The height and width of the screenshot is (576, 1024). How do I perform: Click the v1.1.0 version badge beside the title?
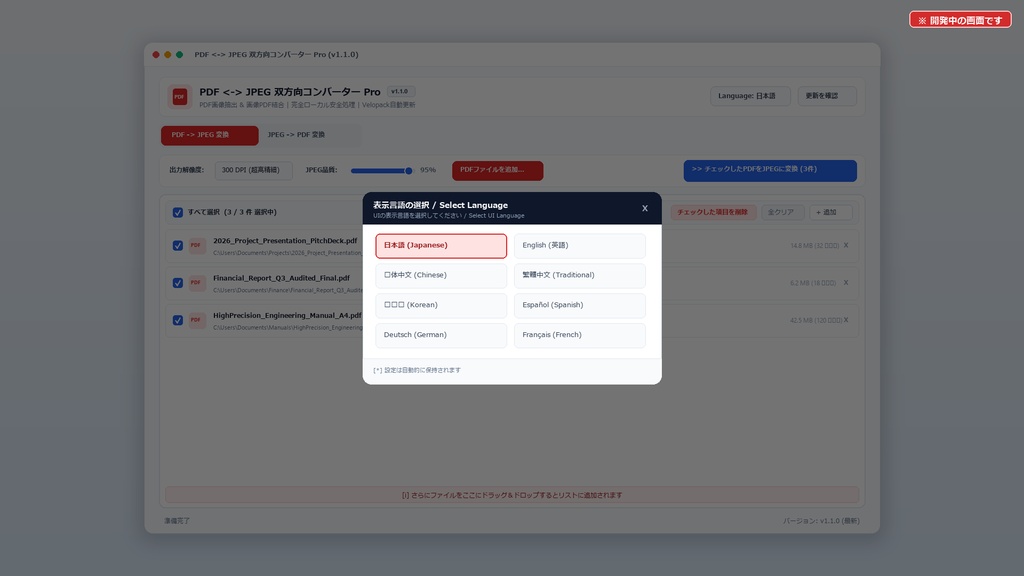coord(400,91)
